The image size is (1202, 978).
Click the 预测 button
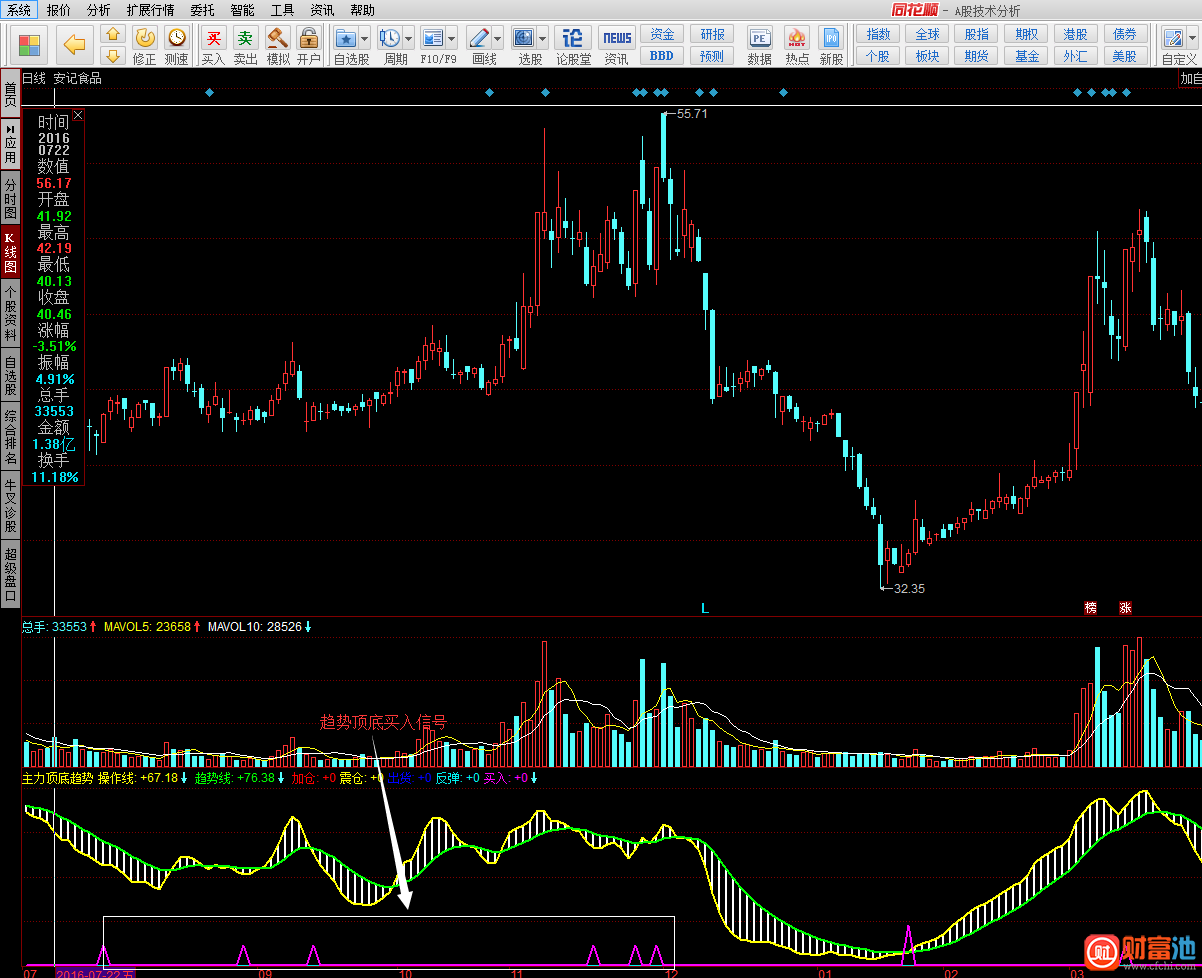[x=712, y=56]
